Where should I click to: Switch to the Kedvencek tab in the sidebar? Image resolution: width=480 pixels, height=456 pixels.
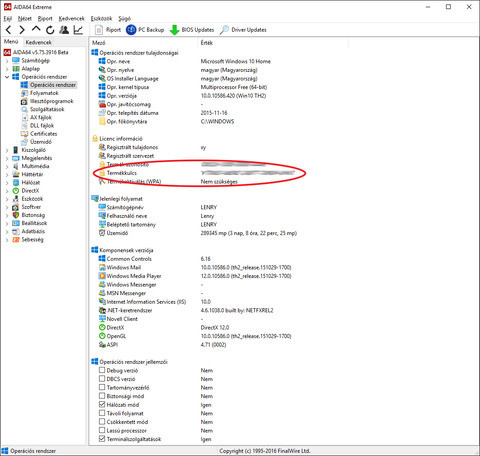click(x=39, y=42)
